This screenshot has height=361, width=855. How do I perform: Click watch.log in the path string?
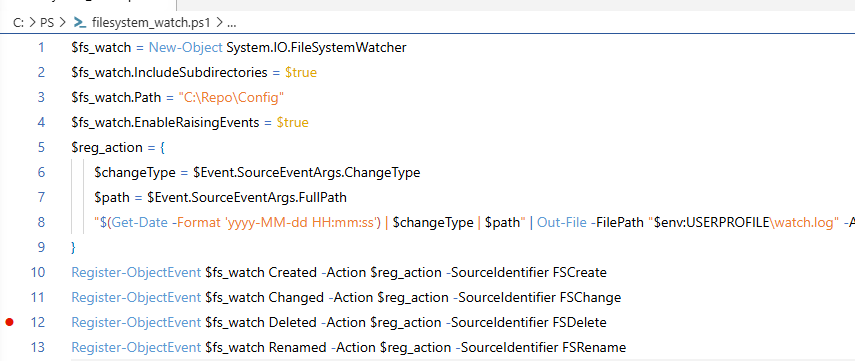tap(805, 222)
